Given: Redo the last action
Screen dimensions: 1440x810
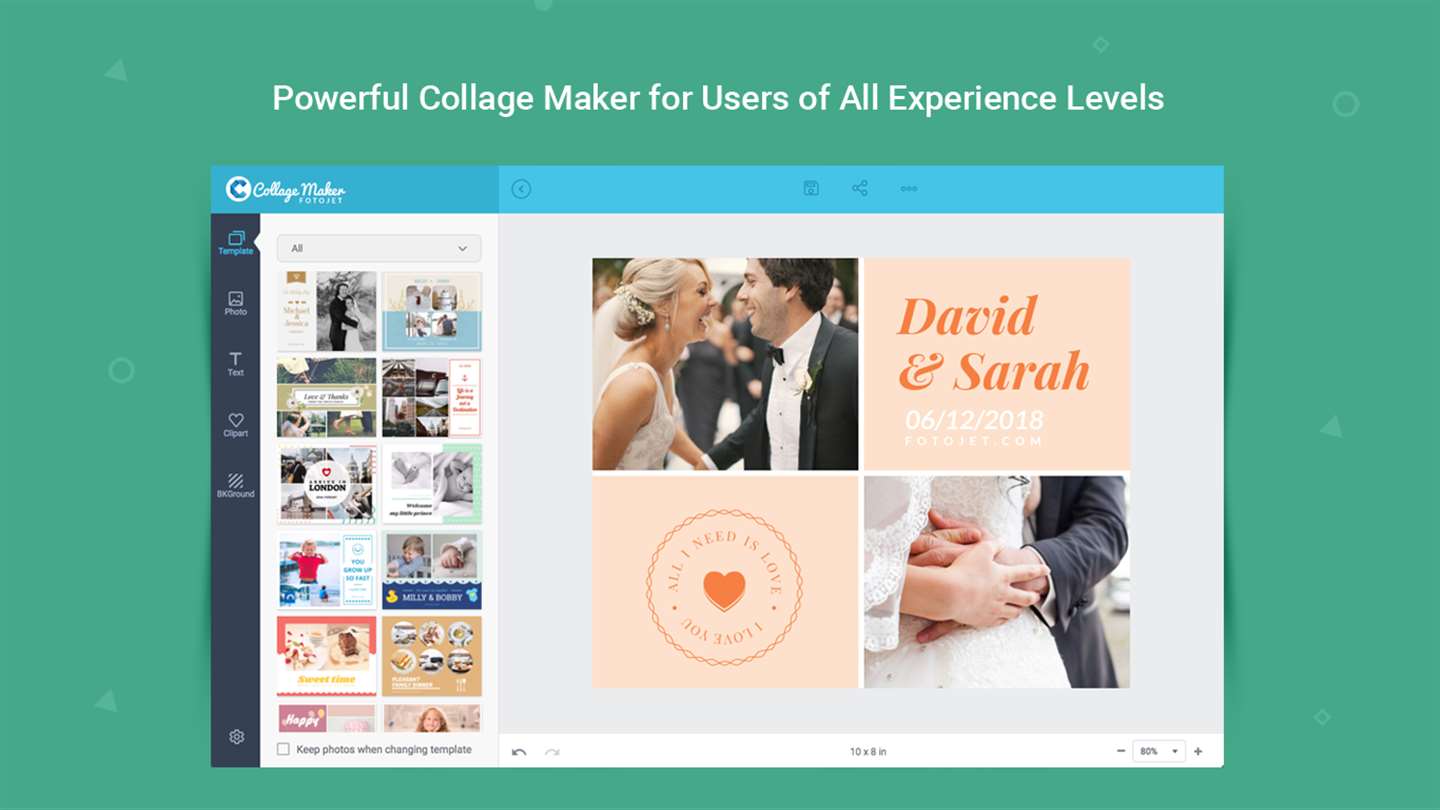Looking at the screenshot, I should (x=552, y=752).
